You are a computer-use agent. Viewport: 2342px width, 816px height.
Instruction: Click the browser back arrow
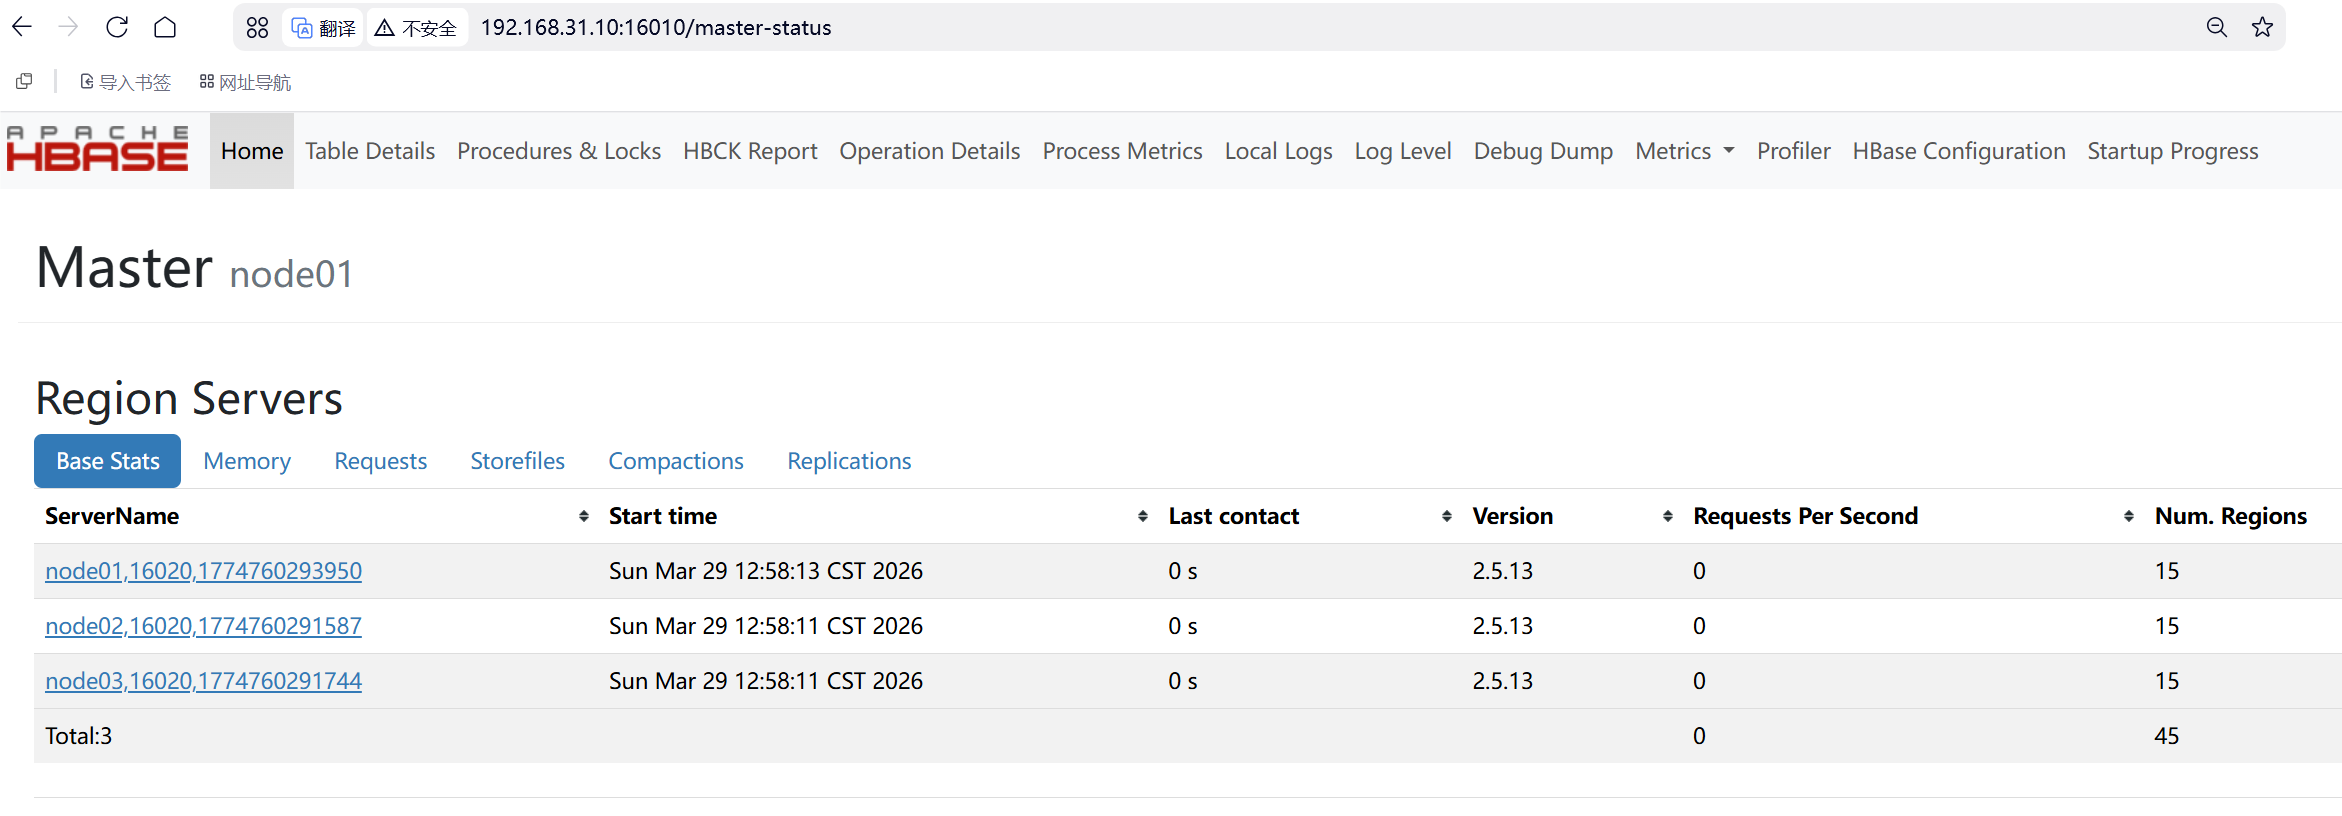tap(22, 27)
